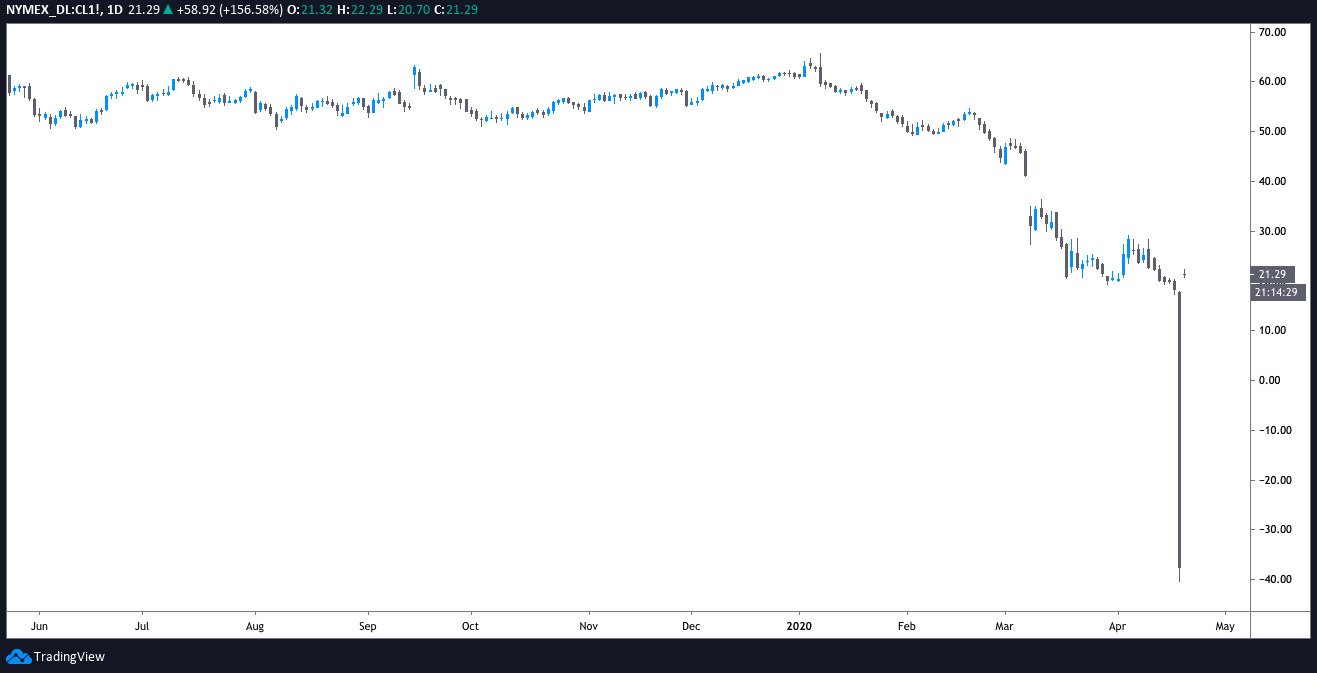Screen dimensions: 1317x673
Task: Click the Sep label on time axis
Action: pos(368,626)
